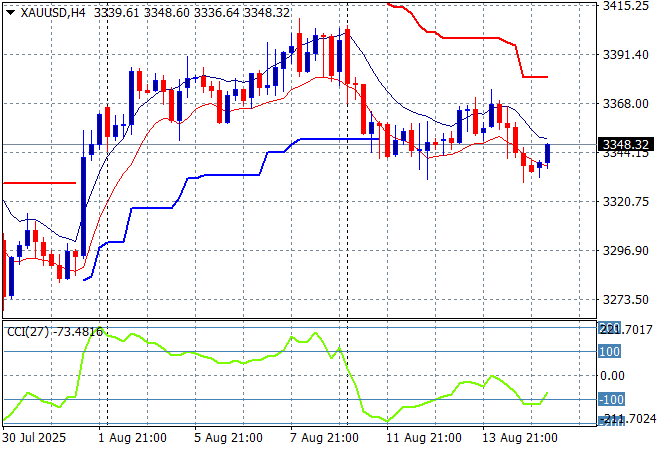Select the 5 Aug 21:00 time label
Viewport: 660px width, 450px height.
coord(228,438)
